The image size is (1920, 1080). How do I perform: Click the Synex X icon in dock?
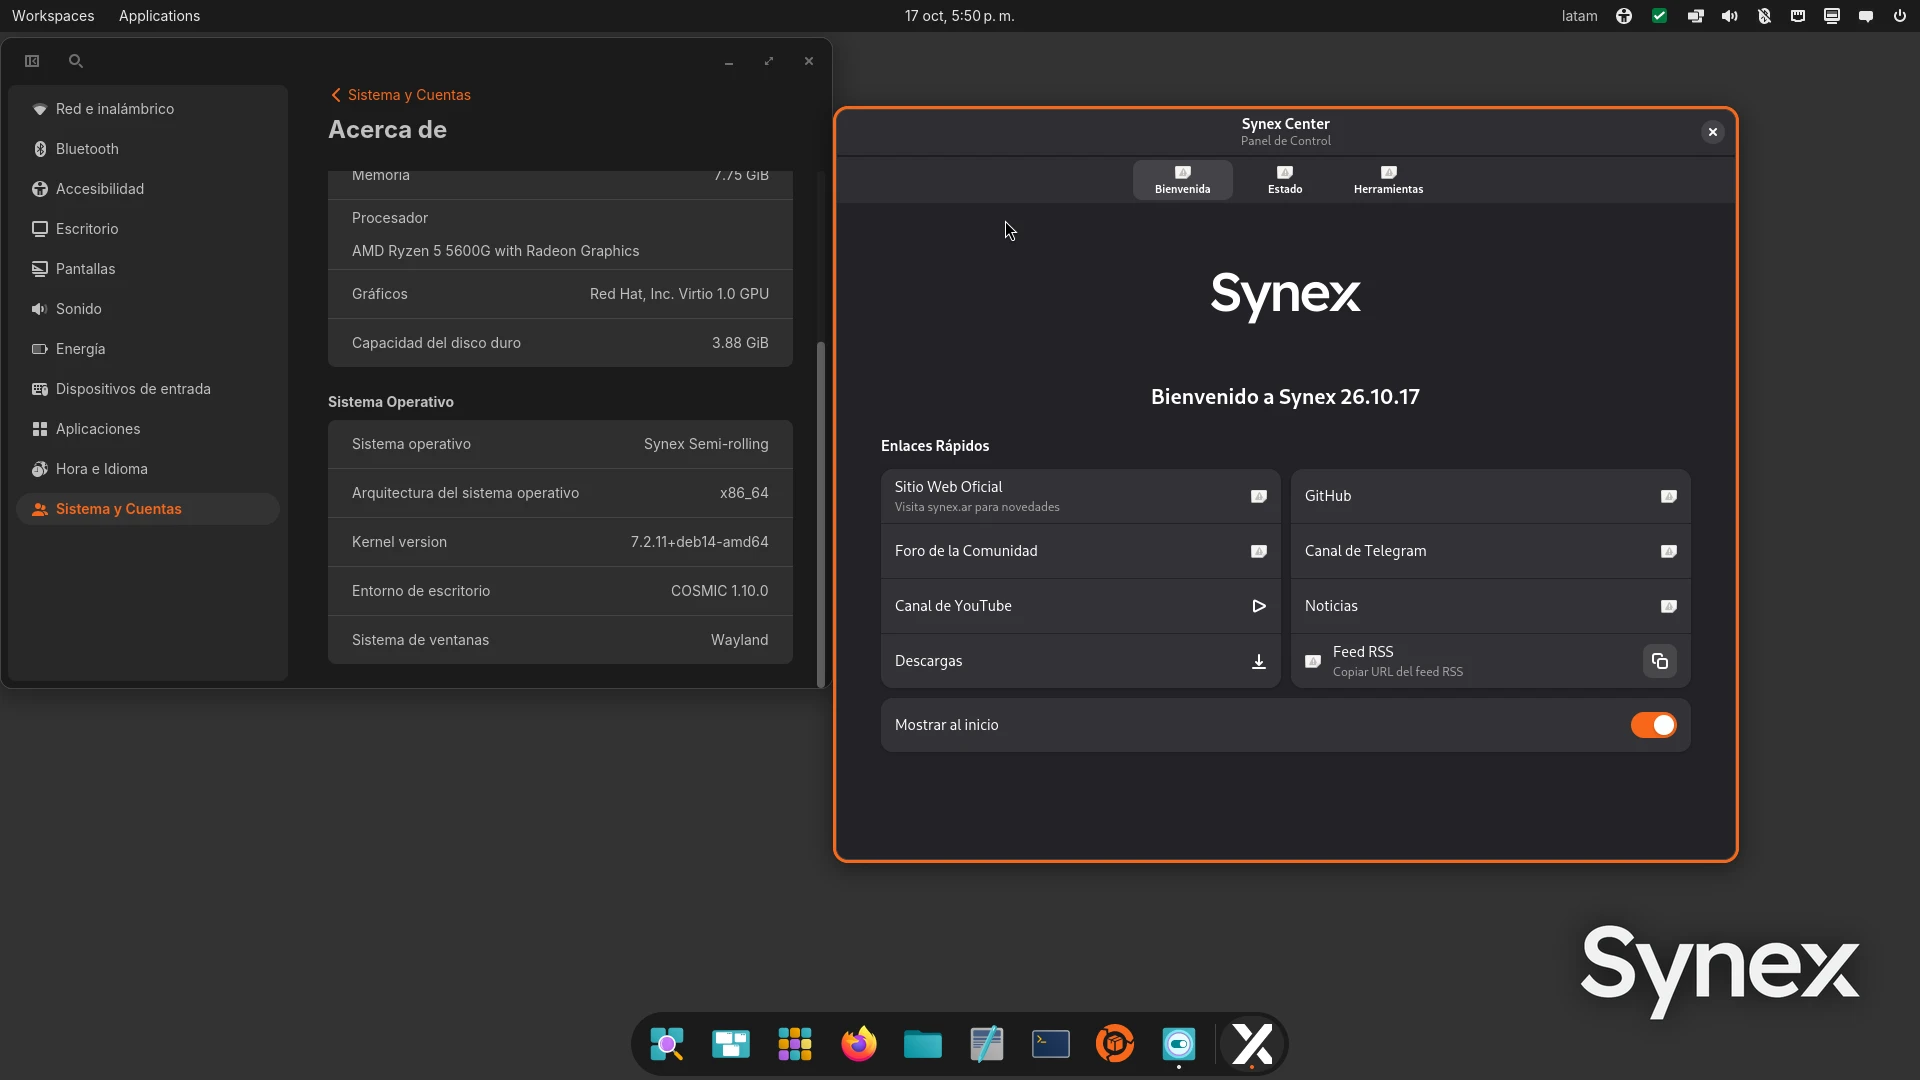(x=1252, y=1044)
